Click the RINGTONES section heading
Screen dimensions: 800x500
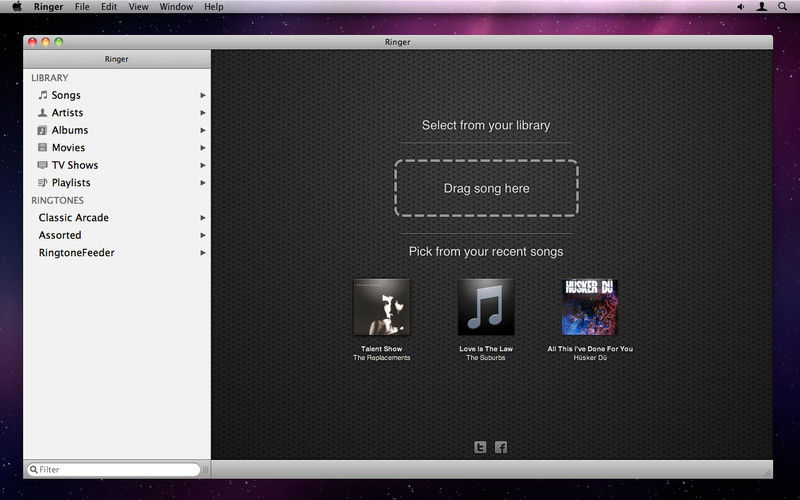(x=57, y=201)
